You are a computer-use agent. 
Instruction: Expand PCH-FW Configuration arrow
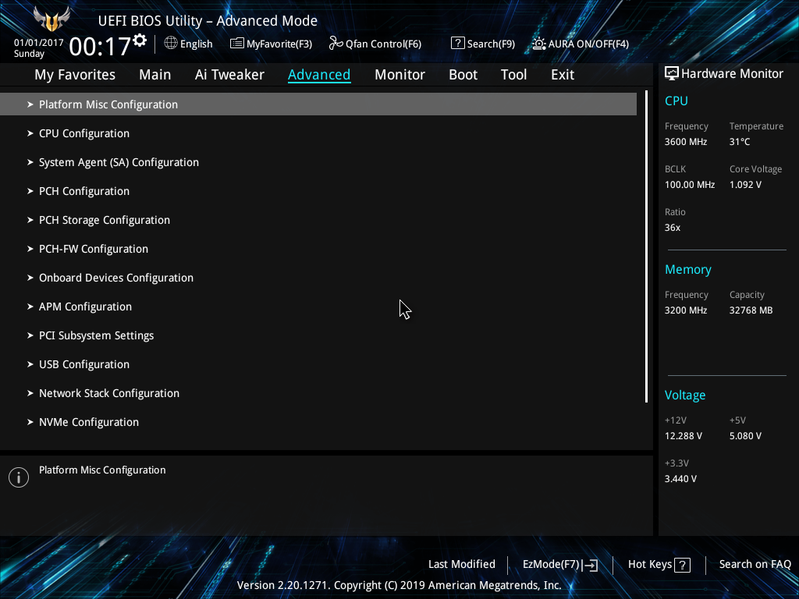[30, 249]
